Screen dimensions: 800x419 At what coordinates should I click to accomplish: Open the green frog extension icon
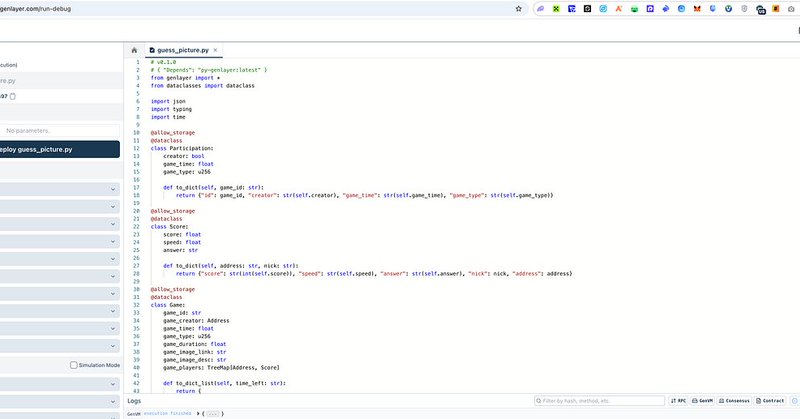coord(634,9)
